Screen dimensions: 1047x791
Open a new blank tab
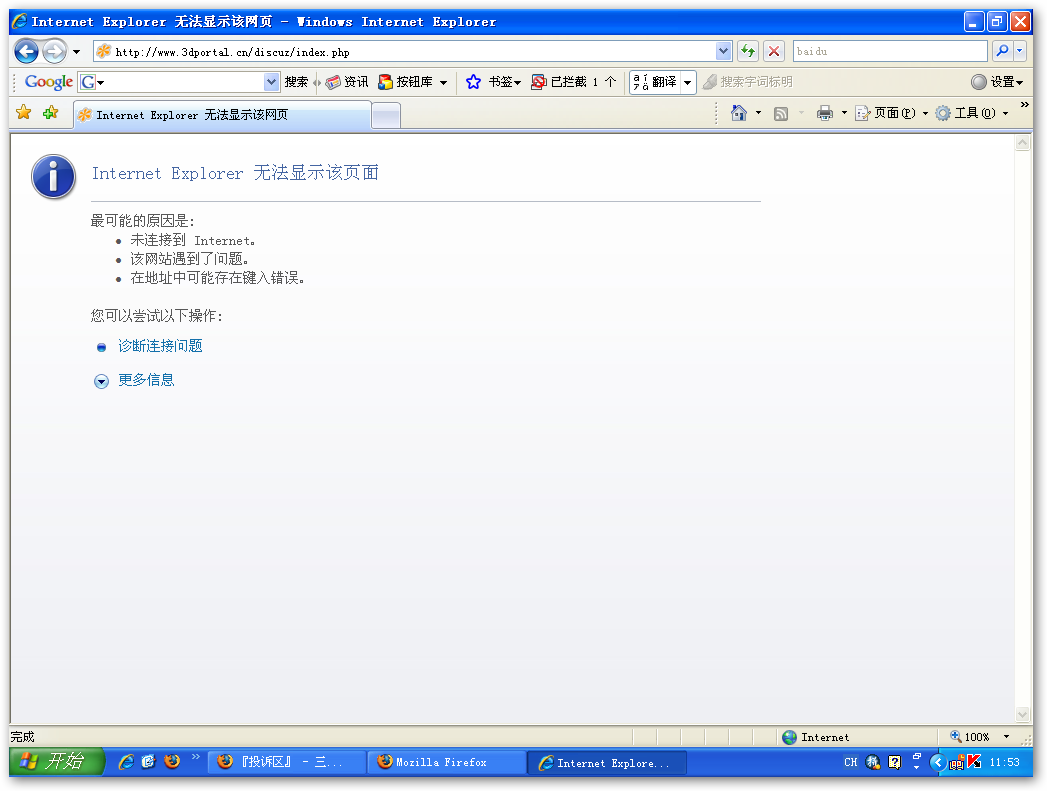point(386,116)
